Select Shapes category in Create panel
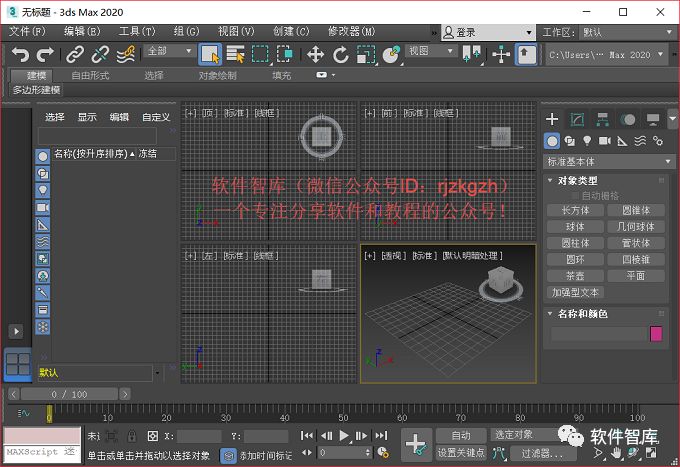 point(569,141)
